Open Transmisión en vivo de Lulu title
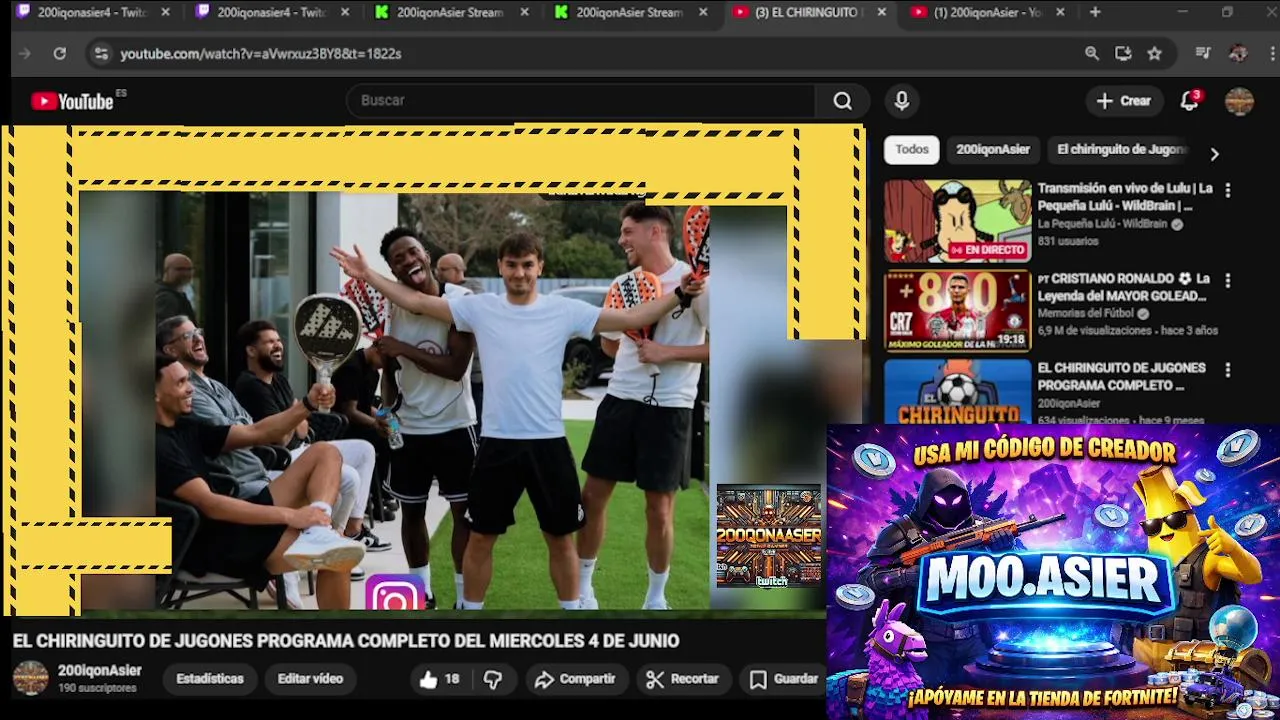The width and height of the screenshot is (1280, 720). [x=1125, y=197]
